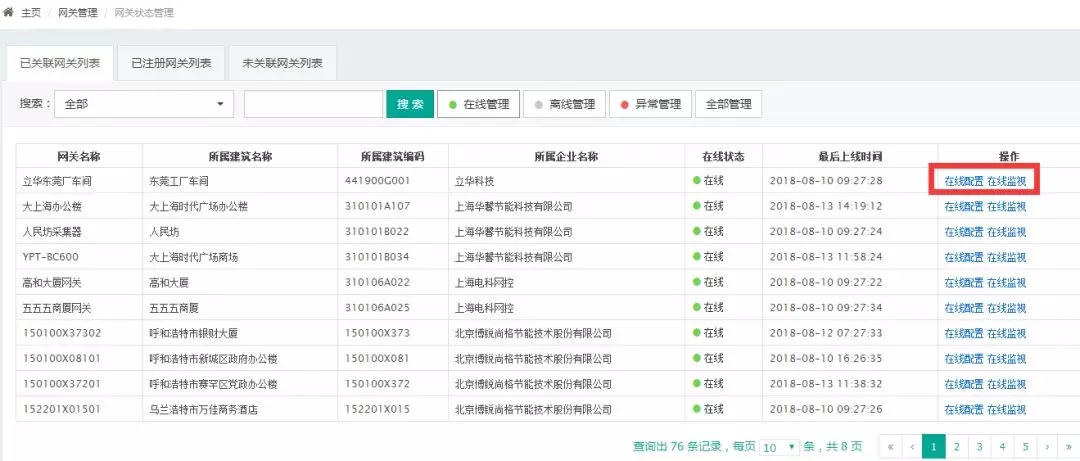
Task: Click 在线监视 for 150100X37201
Action: point(1006,385)
